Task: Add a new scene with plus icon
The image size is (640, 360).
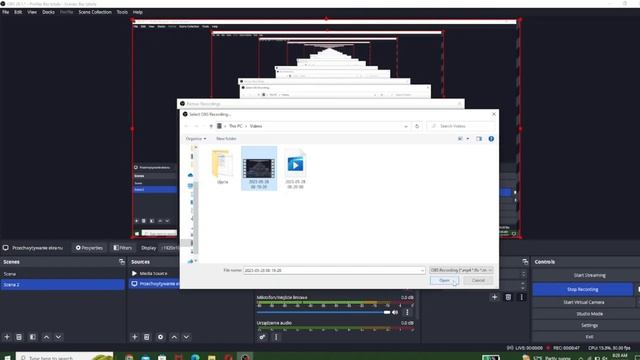Action: [x=7, y=337]
